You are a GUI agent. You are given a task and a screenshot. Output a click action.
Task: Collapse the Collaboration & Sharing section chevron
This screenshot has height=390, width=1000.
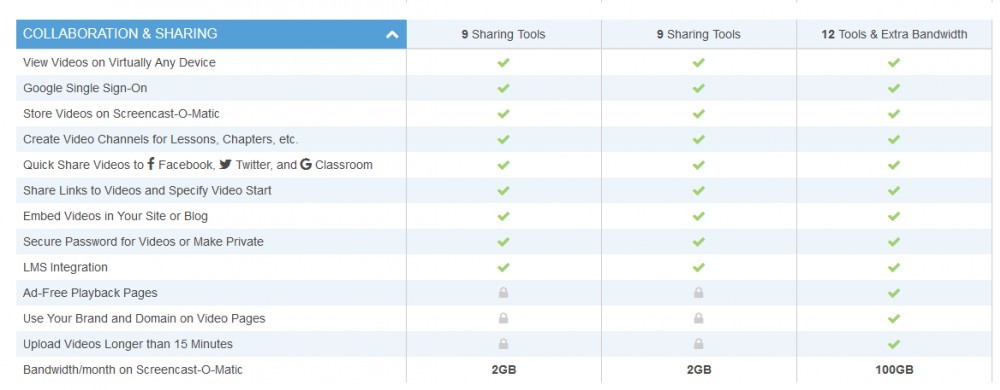[x=392, y=34]
